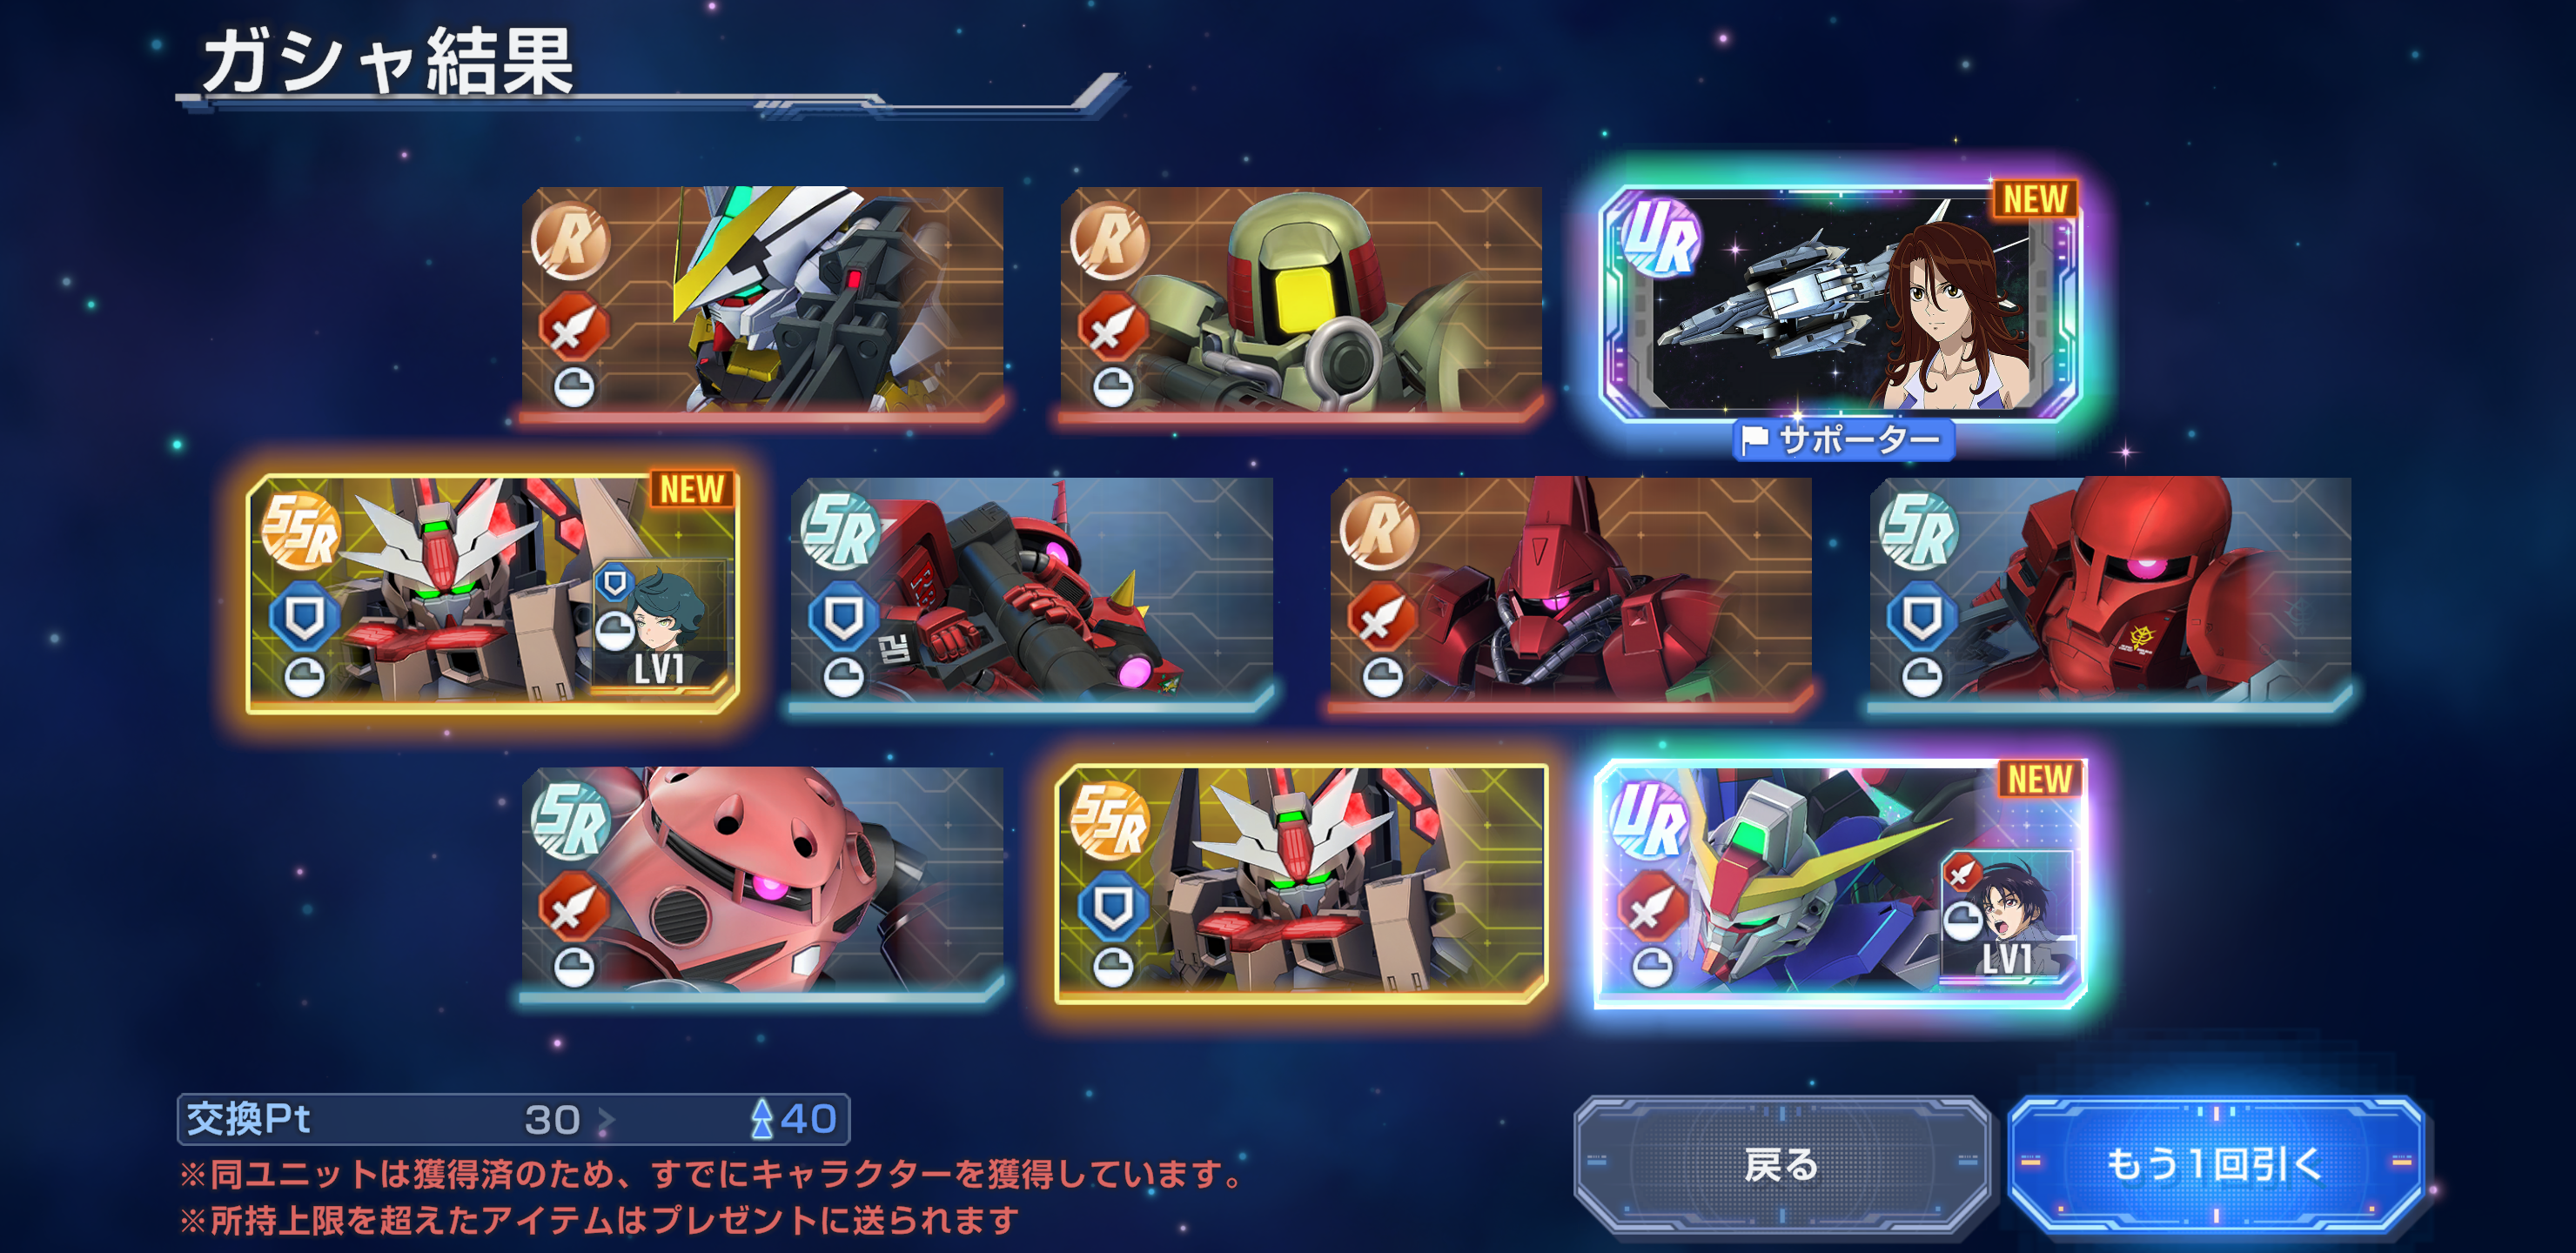This screenshot has height=1253, width=2576.
Task: Click blue shield defense icon on bazooka SR card
Action: 843,616
